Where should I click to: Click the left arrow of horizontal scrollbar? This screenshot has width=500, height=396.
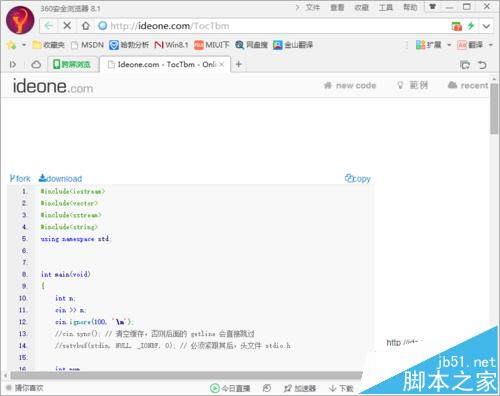tap(5, 376)
